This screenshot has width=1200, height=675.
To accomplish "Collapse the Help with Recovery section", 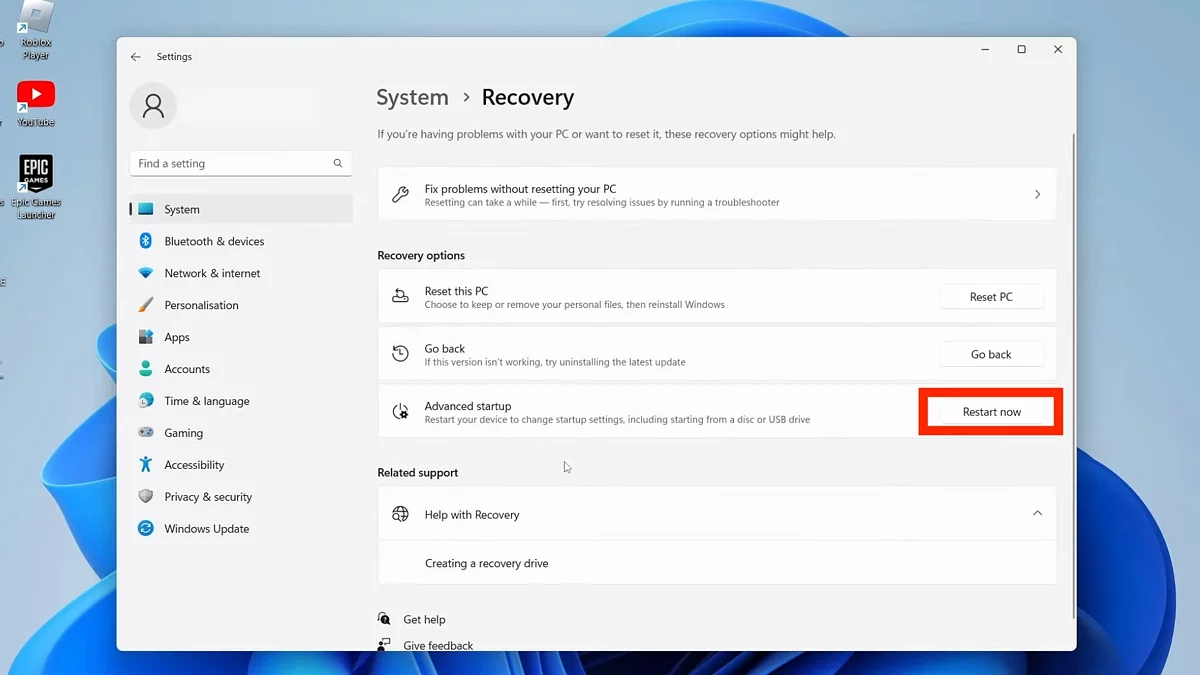I will coord(1037,514).
